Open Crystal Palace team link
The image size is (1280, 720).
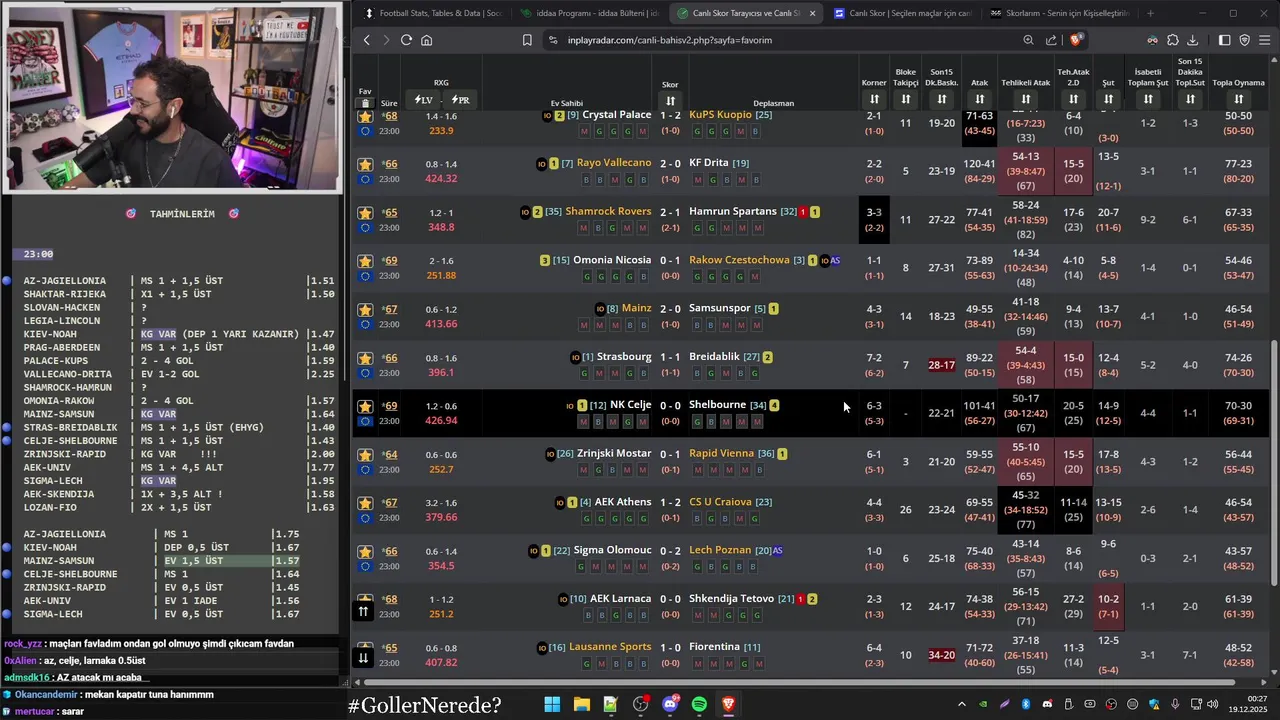coord(616,115)
